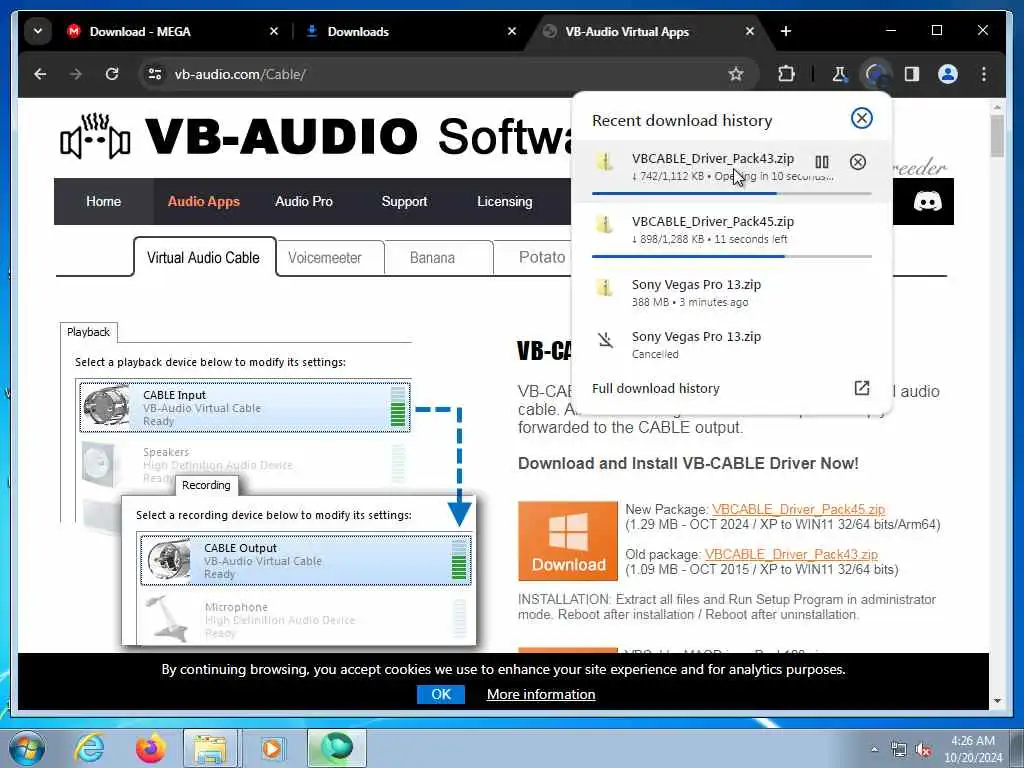This screenshot has width=1024, height=768.
Task: Close the Recent download history popup
Action: tap(861, 118)
